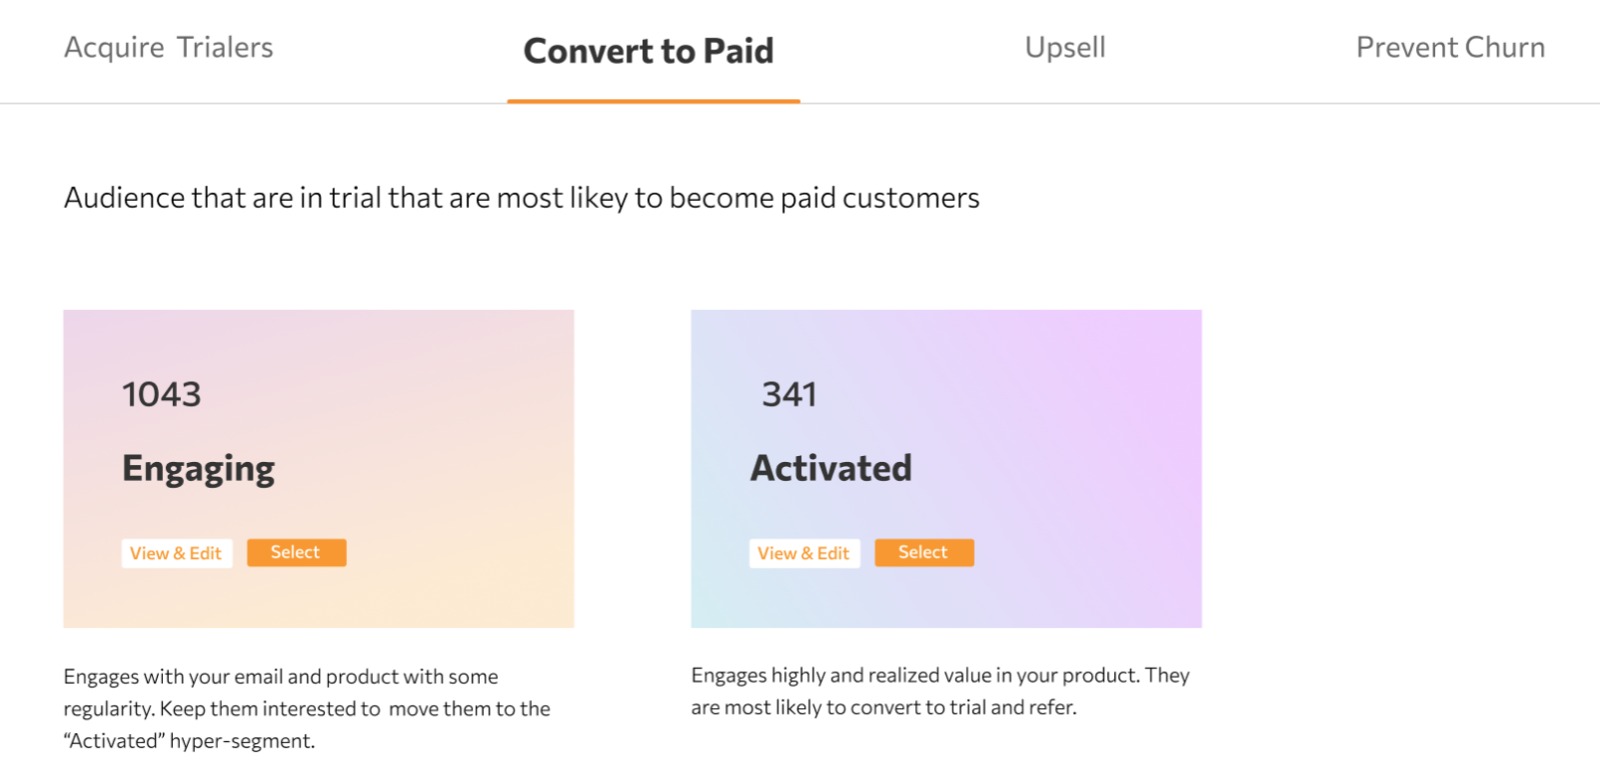Viewport: 1600px width, 767px height.
Task: Select the Prevent Churn tab
Action: point(1450,47)
